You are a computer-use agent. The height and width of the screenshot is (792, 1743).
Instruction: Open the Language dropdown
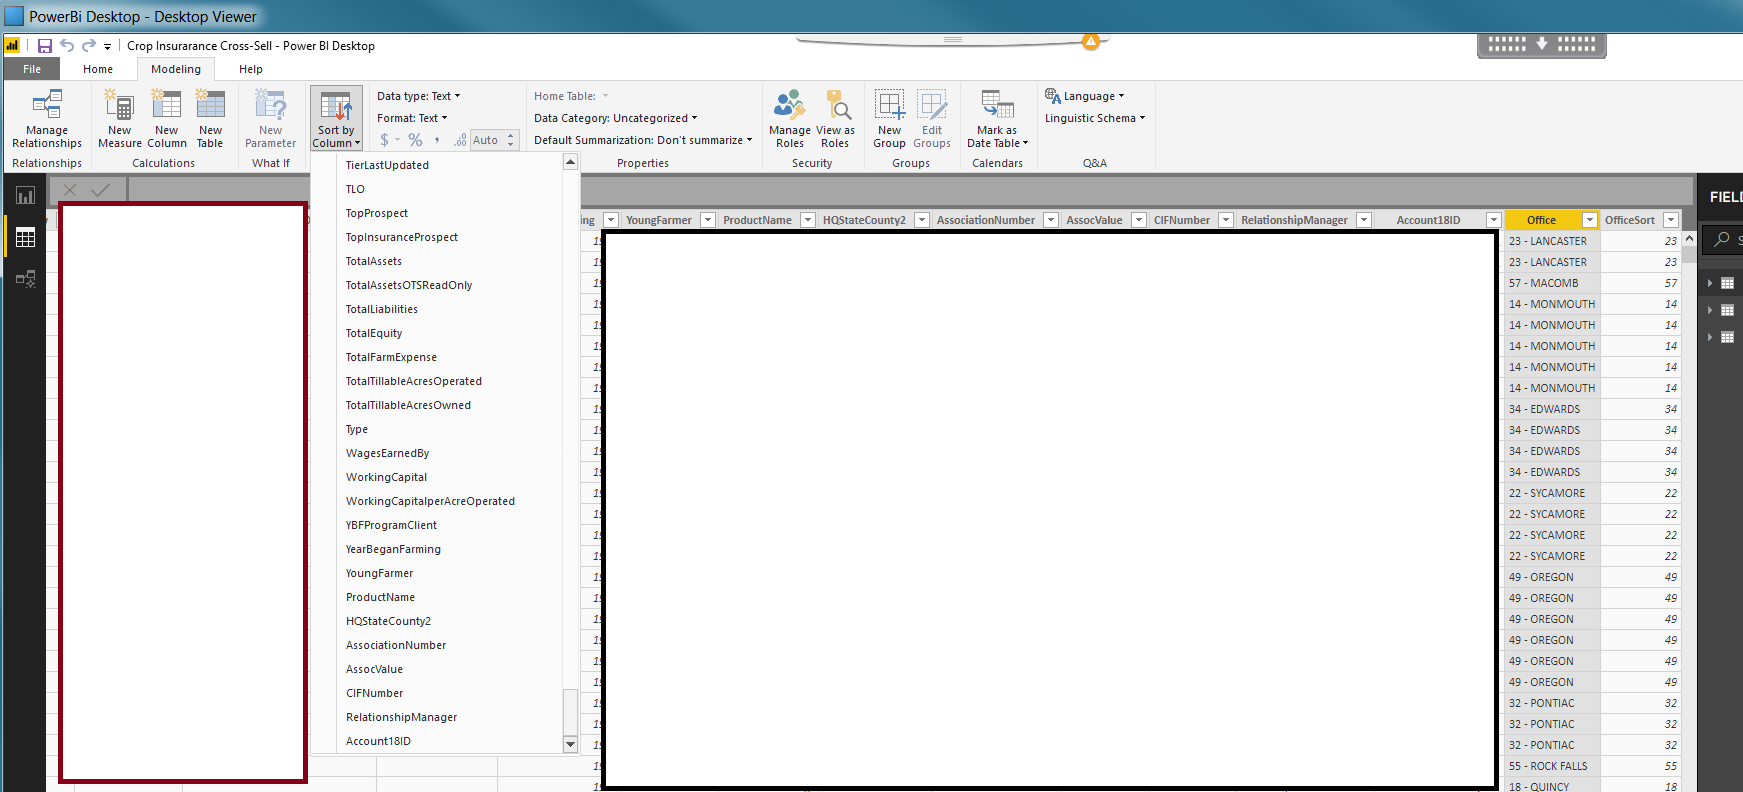pos(1085,96)
